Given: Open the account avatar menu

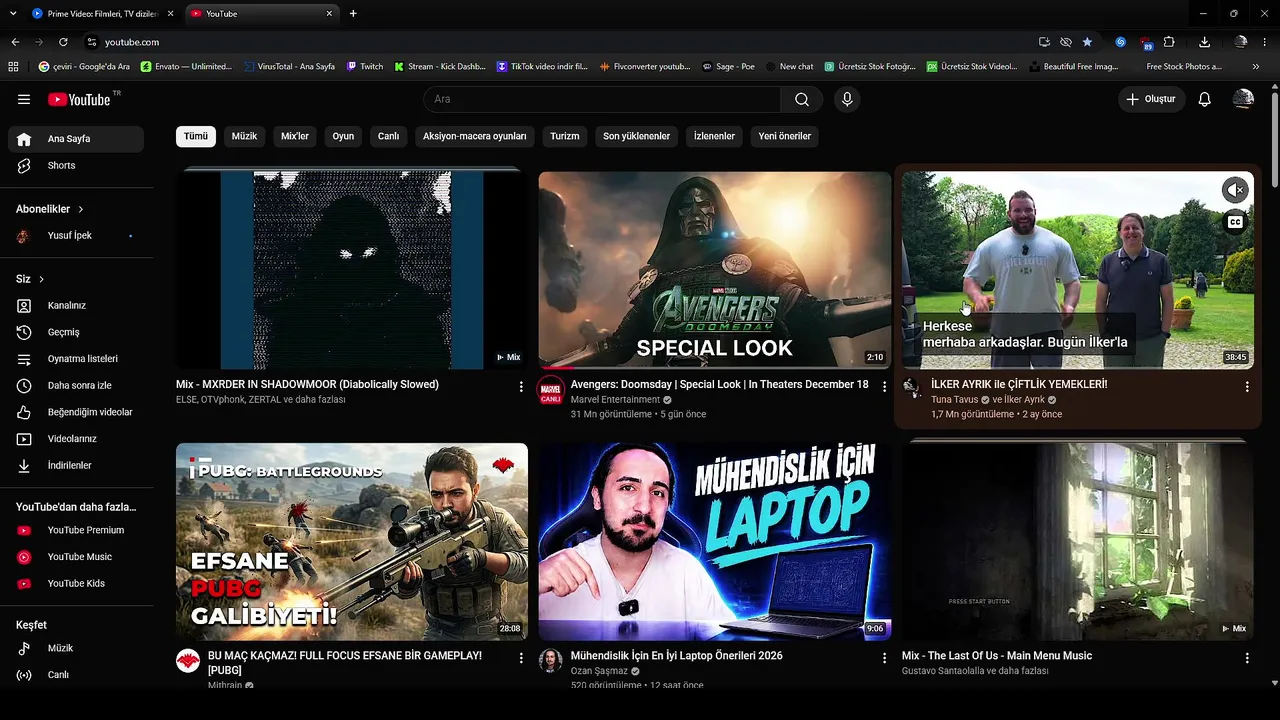Looking at the screenshot, I should (1243, 99).
